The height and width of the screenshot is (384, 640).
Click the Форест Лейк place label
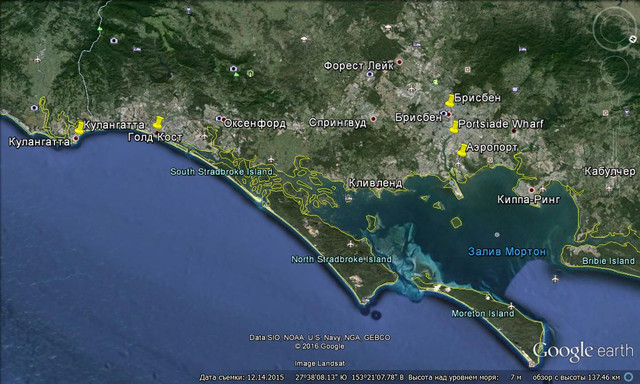(359, 66)
